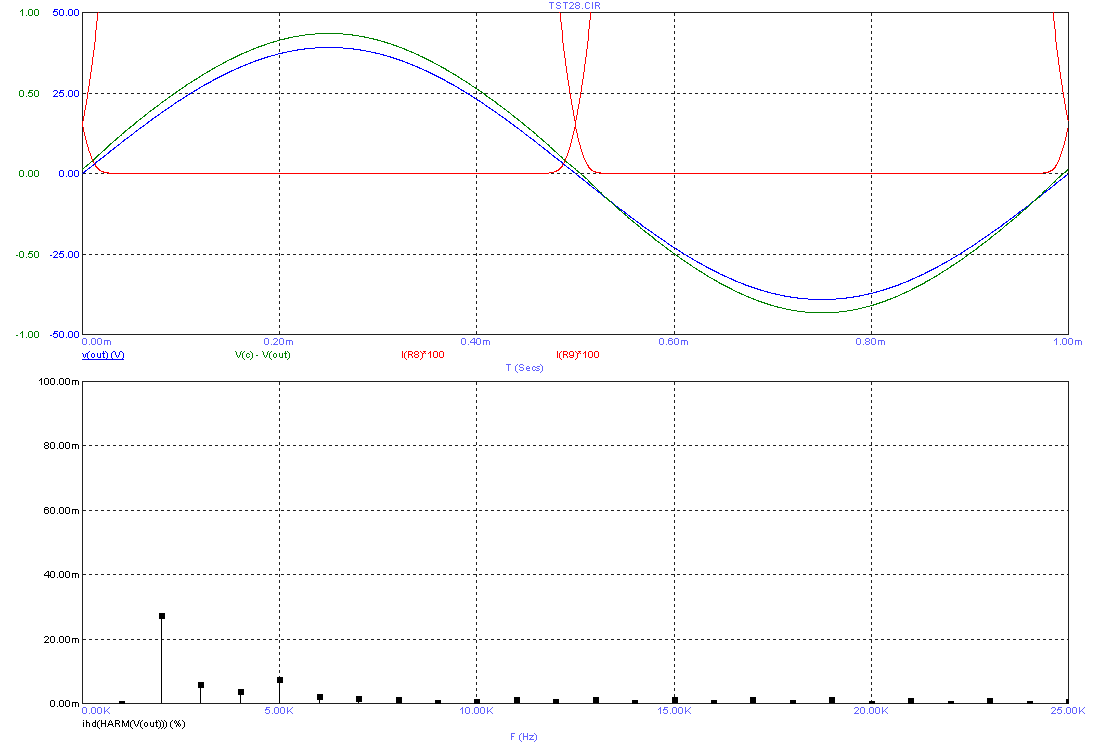Click the T (Secs) axis title
This screenshot has height=746, width=1093.
524,367
